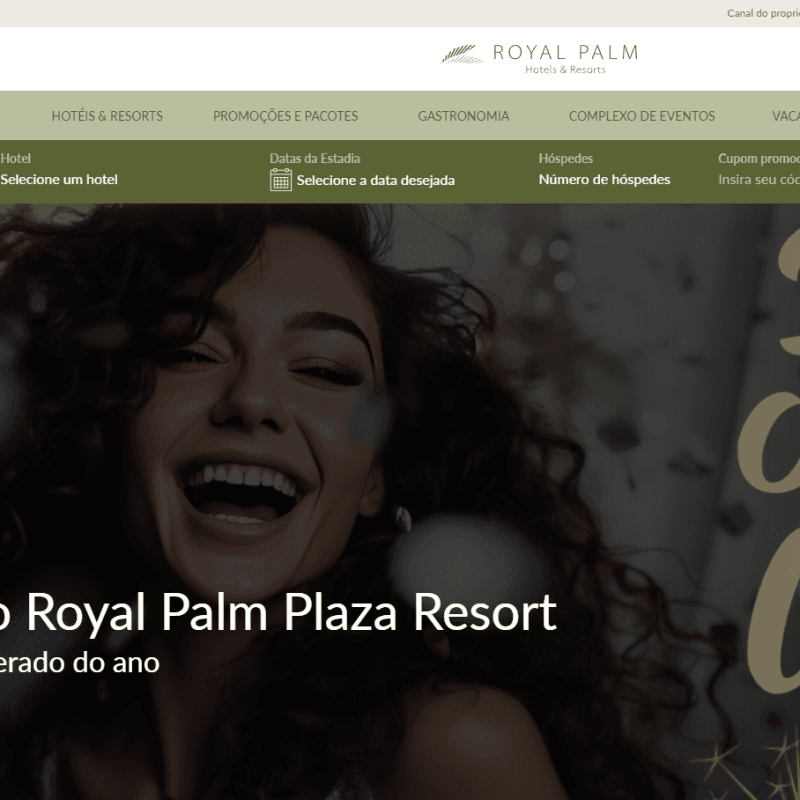This screenshot has height=800, width=800.
Task: Go to the Gastronomia section
Action: pyautogui.click(x=463, y=116)
